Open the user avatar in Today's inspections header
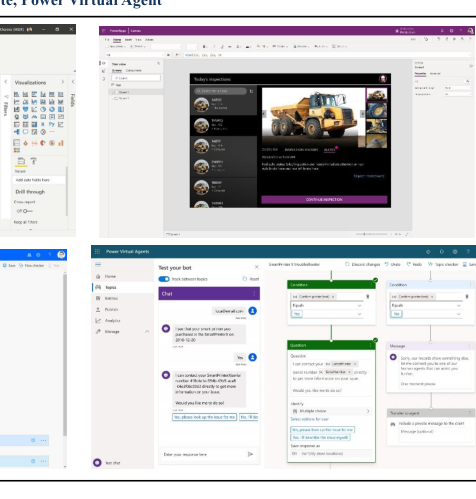The image size is (476, 499). (x=383, y=79)
